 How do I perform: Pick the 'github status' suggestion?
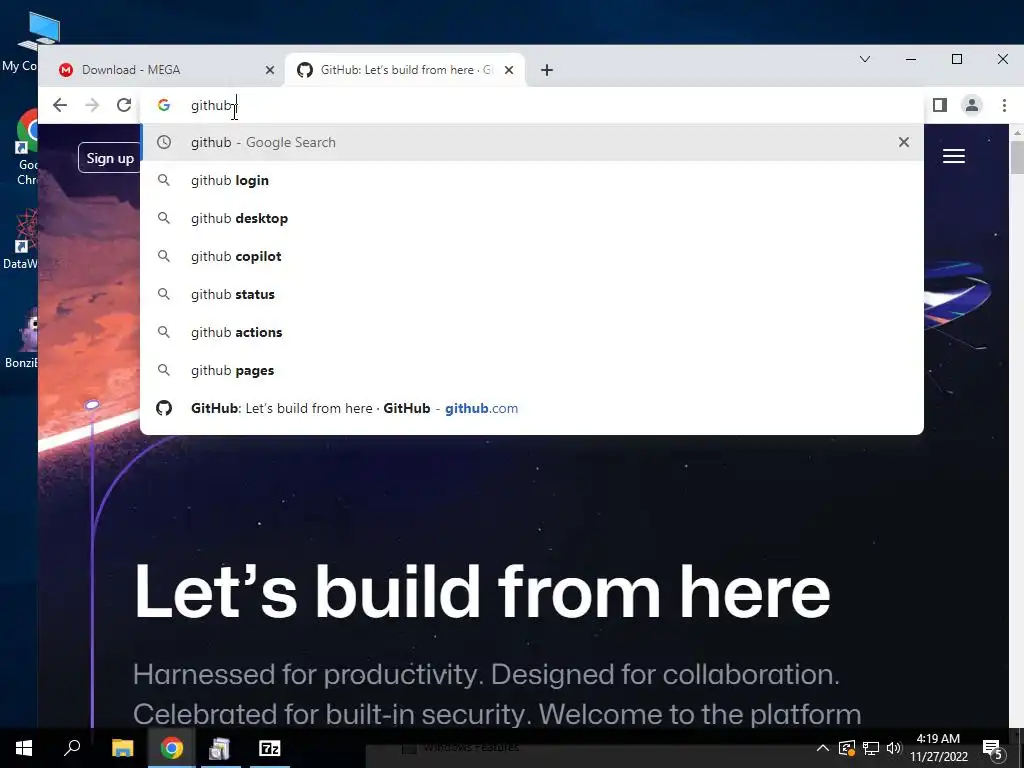click(532, 295)
